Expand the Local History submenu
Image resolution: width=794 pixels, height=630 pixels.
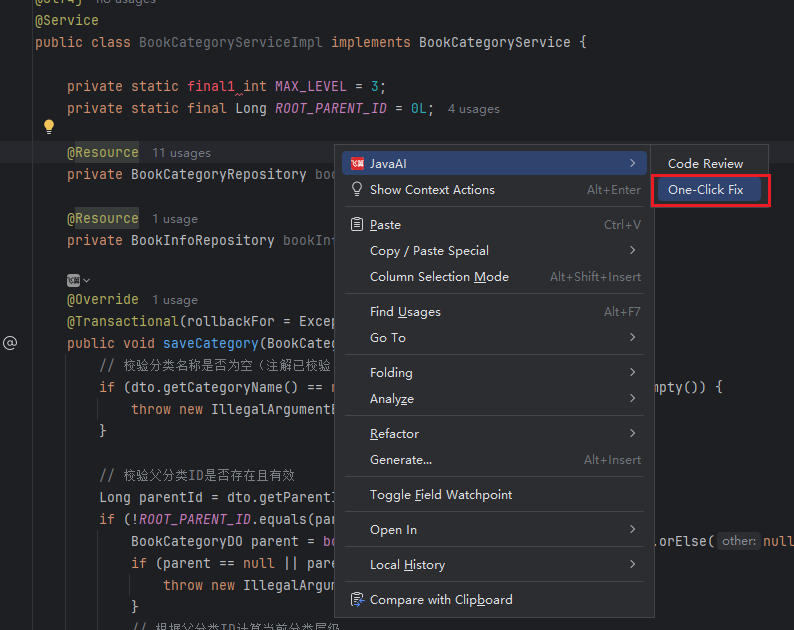pos(632,565)
